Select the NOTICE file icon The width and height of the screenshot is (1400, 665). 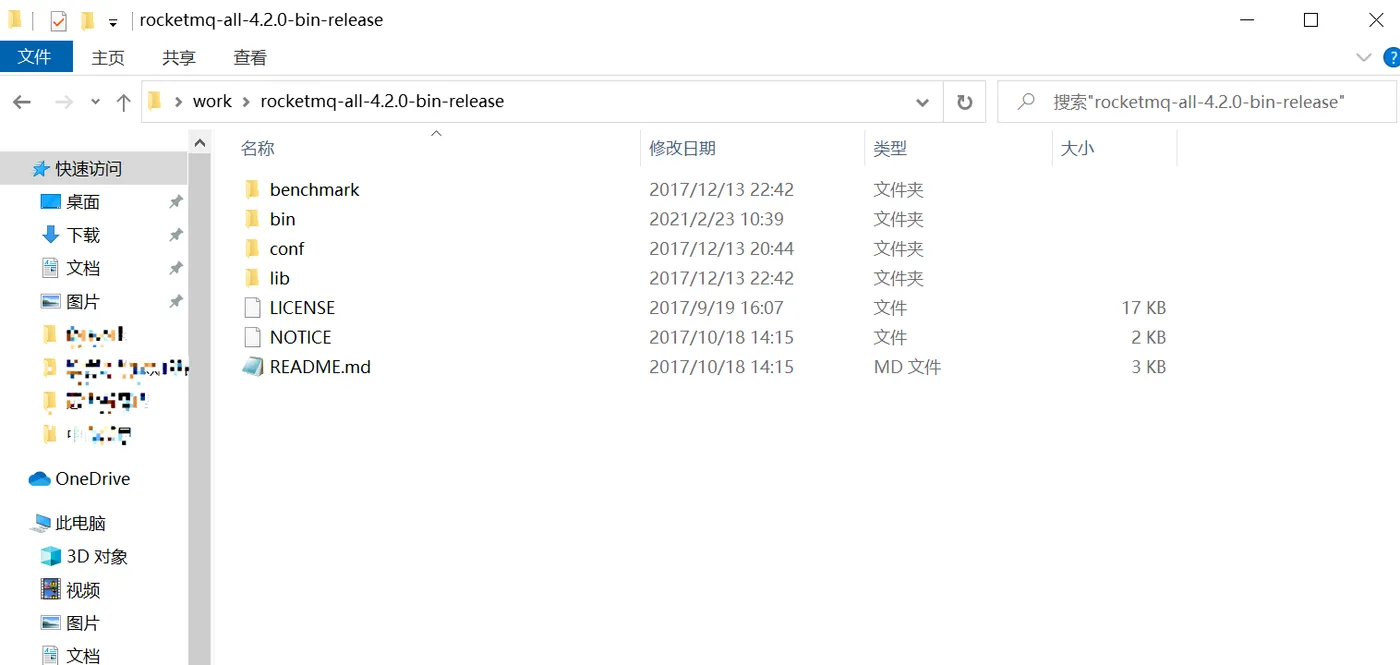coord(252,337)
